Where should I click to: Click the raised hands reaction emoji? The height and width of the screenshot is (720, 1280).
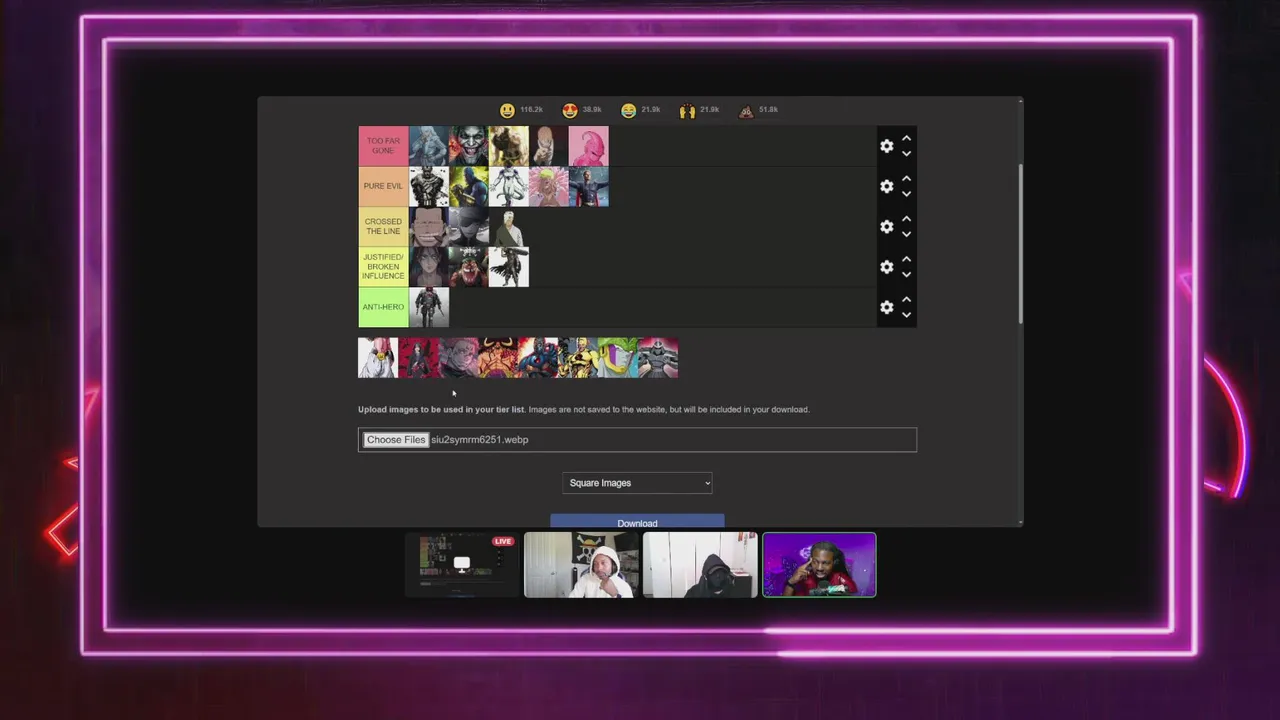point(687,110)
